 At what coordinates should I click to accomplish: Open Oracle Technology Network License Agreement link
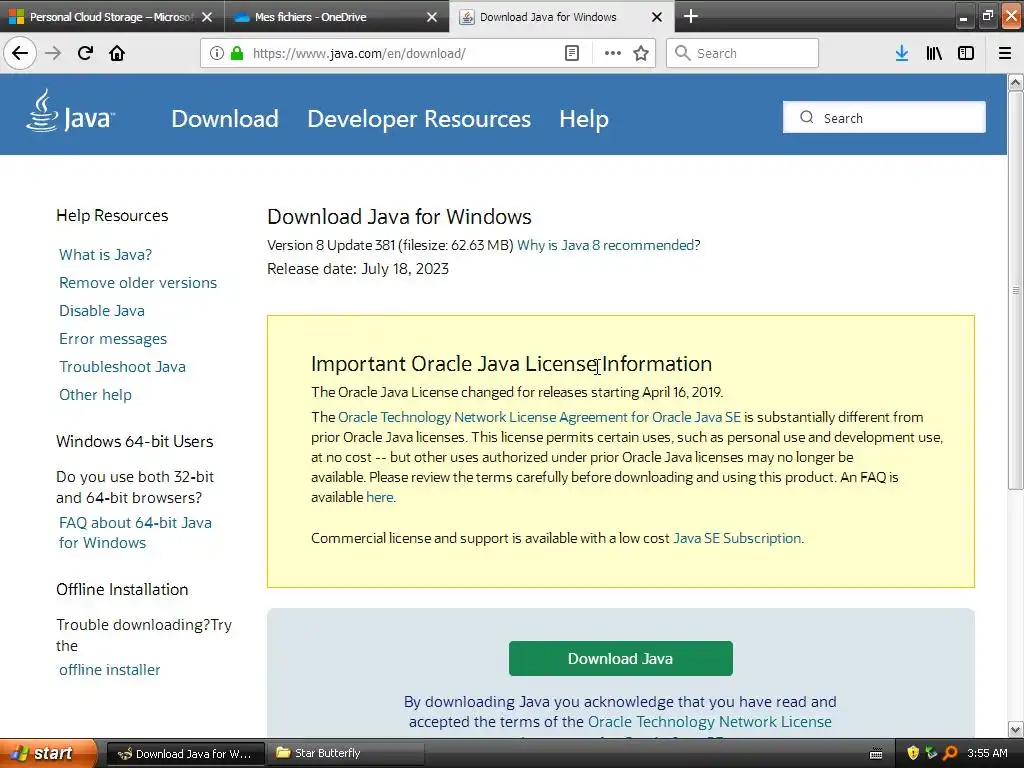point(539,417)
